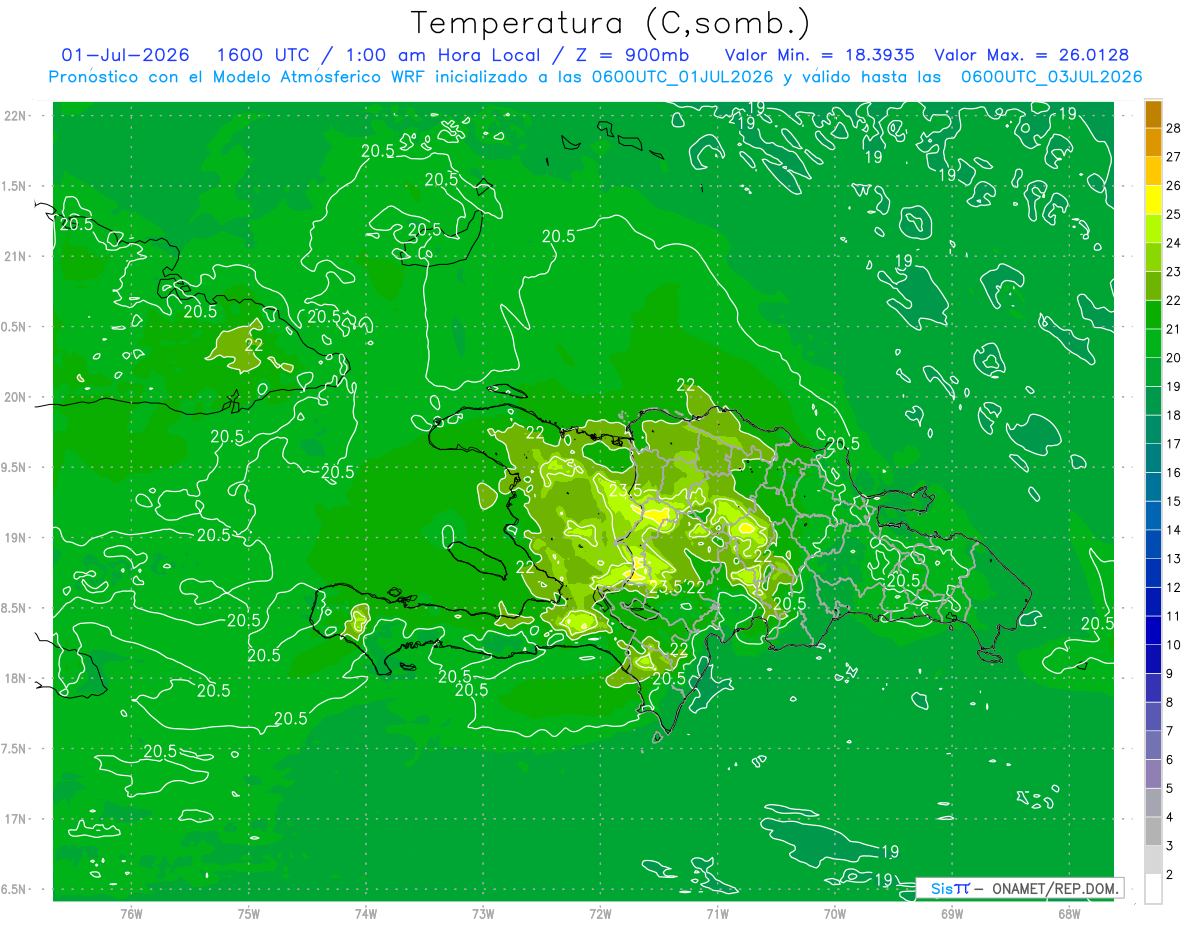This screenshot has height=927, width=1200.
Task: Click the ONAMET/REP.DOM. credit label
Action: click(1054, 888)
